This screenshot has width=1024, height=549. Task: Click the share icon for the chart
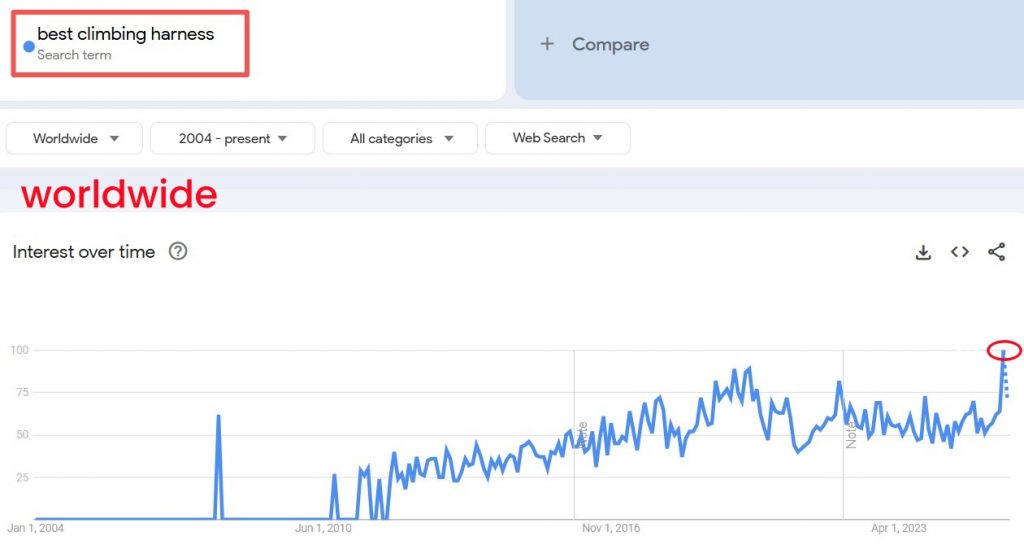996,252
